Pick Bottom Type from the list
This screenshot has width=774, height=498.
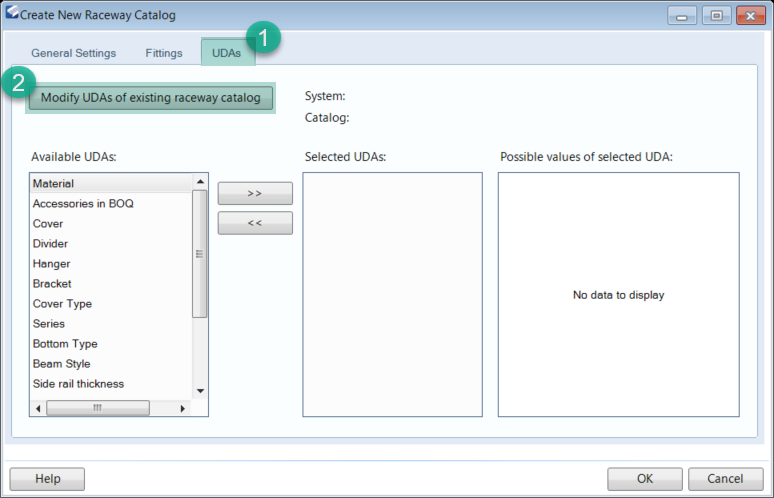point(111,344)
